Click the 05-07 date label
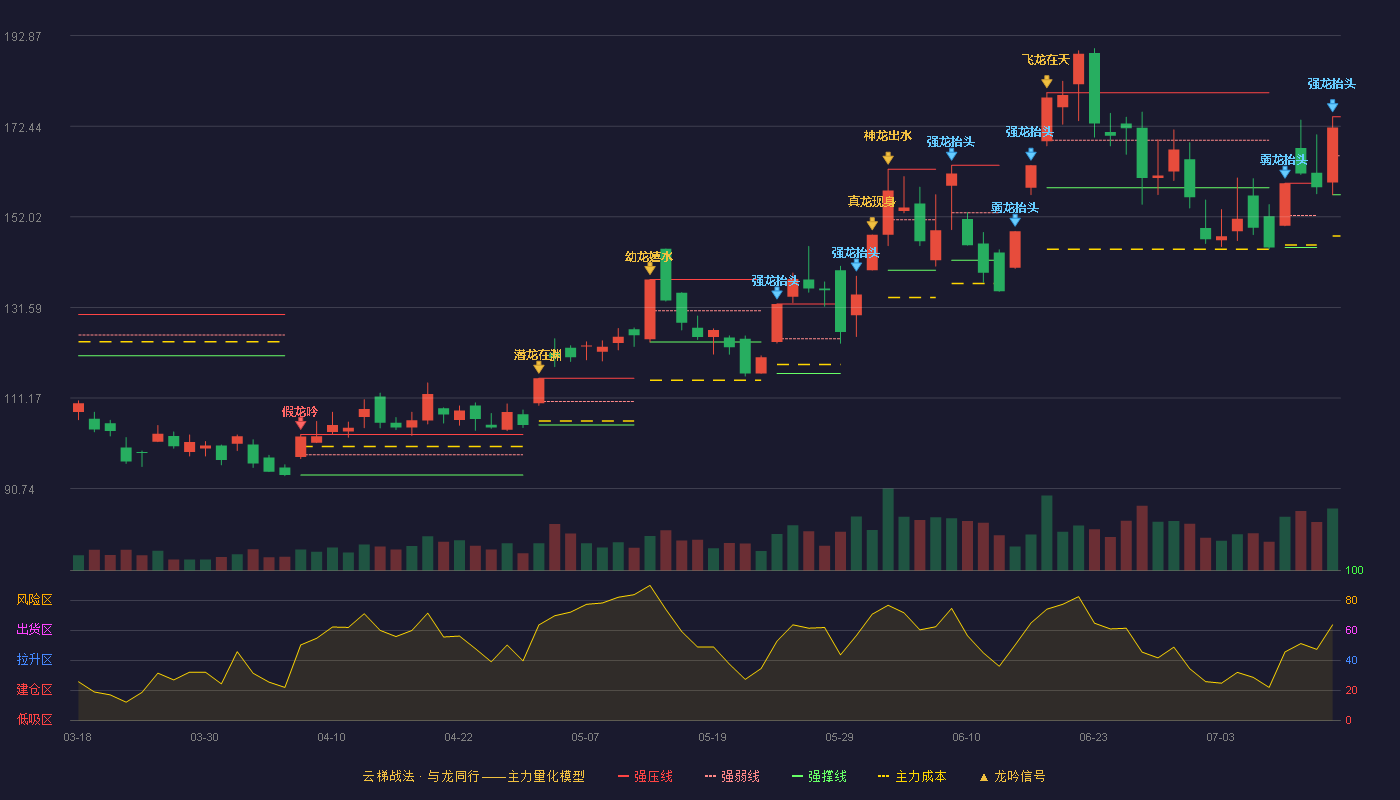Viewport: 1400px width, 800px height. pos(585,737)
